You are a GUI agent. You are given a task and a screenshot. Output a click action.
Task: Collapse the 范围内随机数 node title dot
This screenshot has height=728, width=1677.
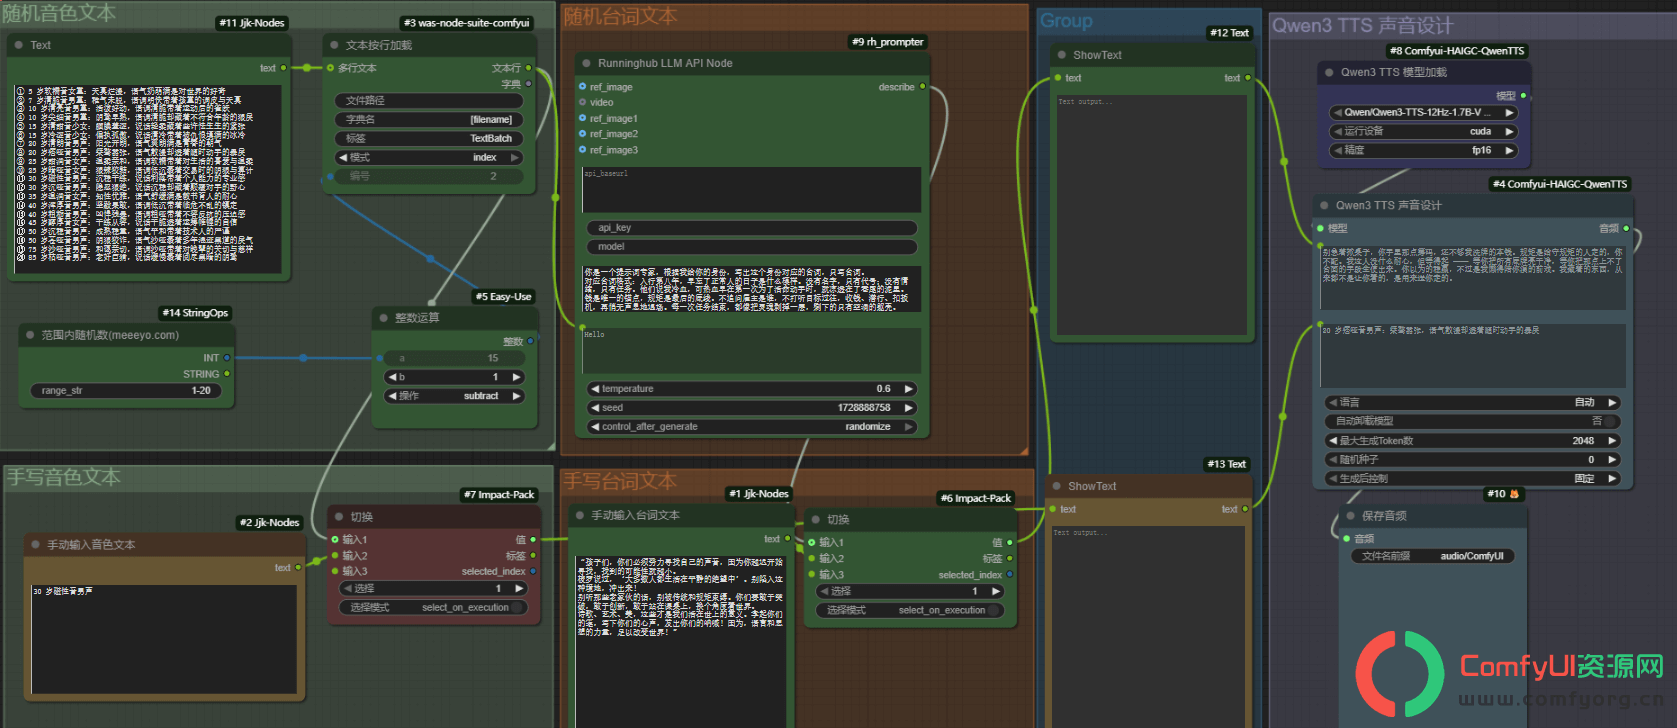coord(30,335)
